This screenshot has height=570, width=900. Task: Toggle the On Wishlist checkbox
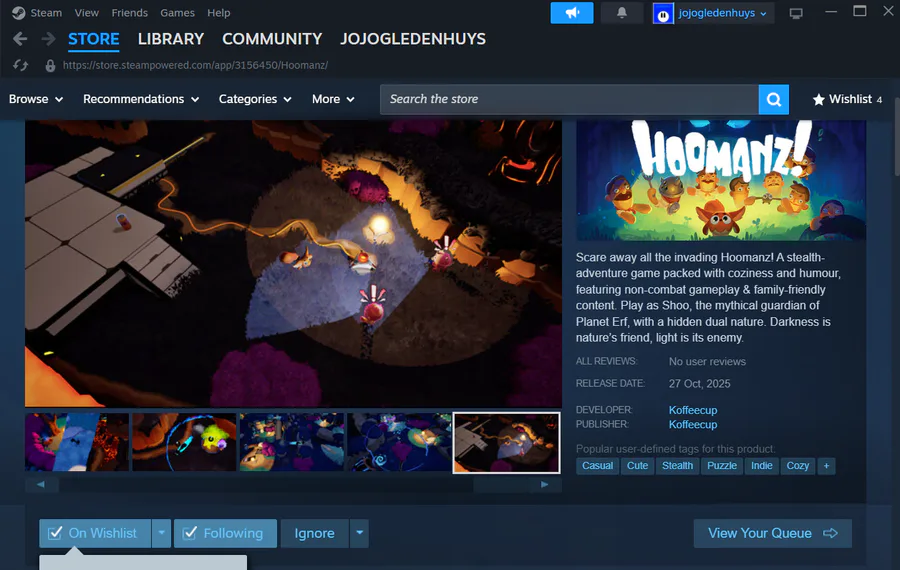point(55,533)
